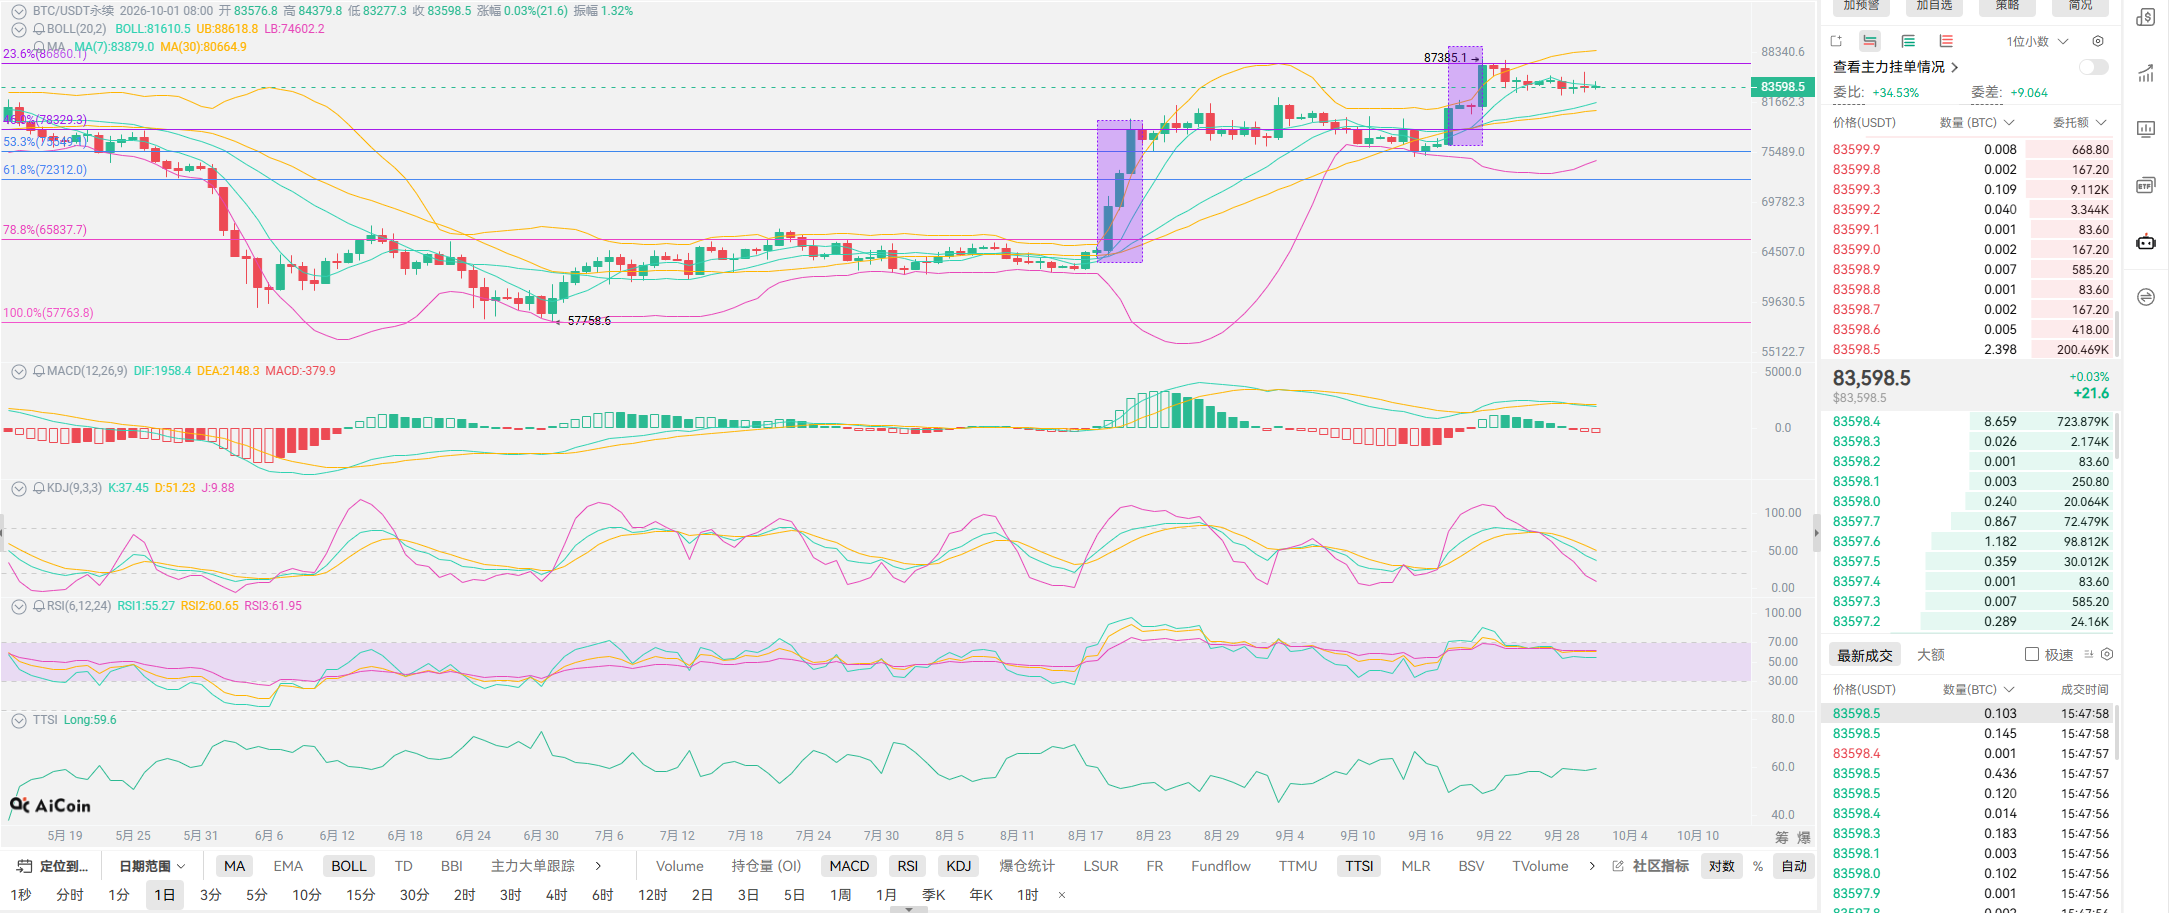Screen dimensions: 2169x913
Task: Toggle the 自动 auto-scale button
Action: (1794, 866)
